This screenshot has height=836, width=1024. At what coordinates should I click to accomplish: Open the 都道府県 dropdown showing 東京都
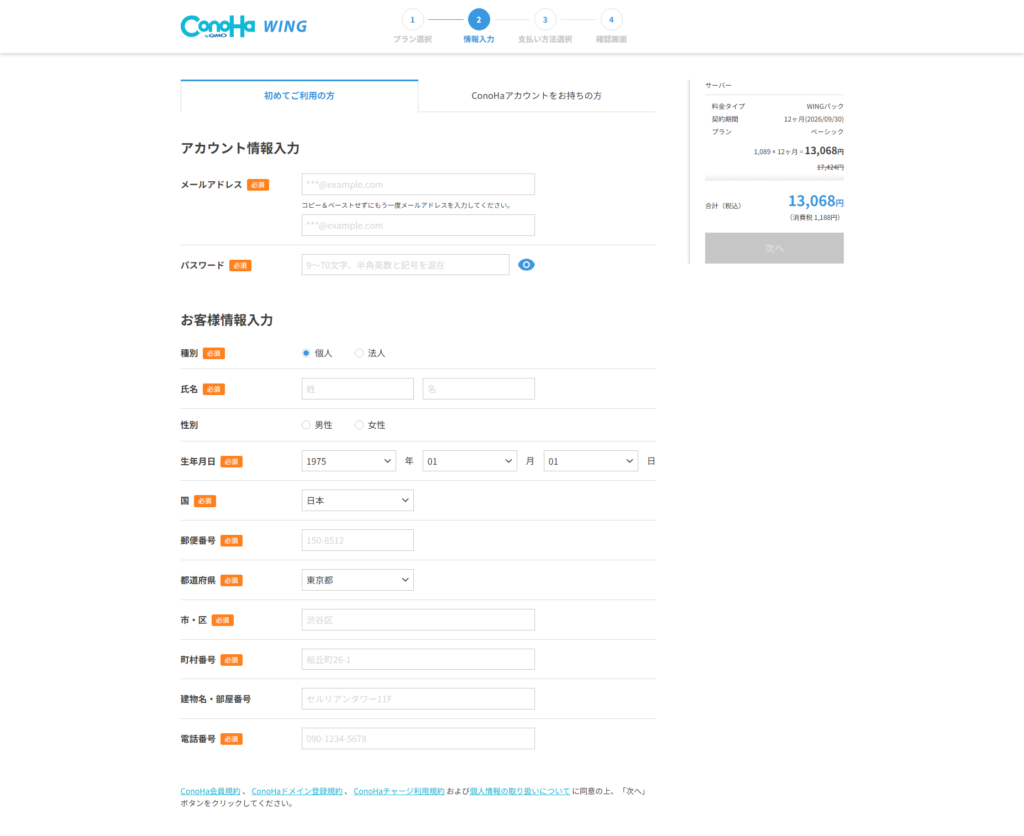tap(357, 579)
